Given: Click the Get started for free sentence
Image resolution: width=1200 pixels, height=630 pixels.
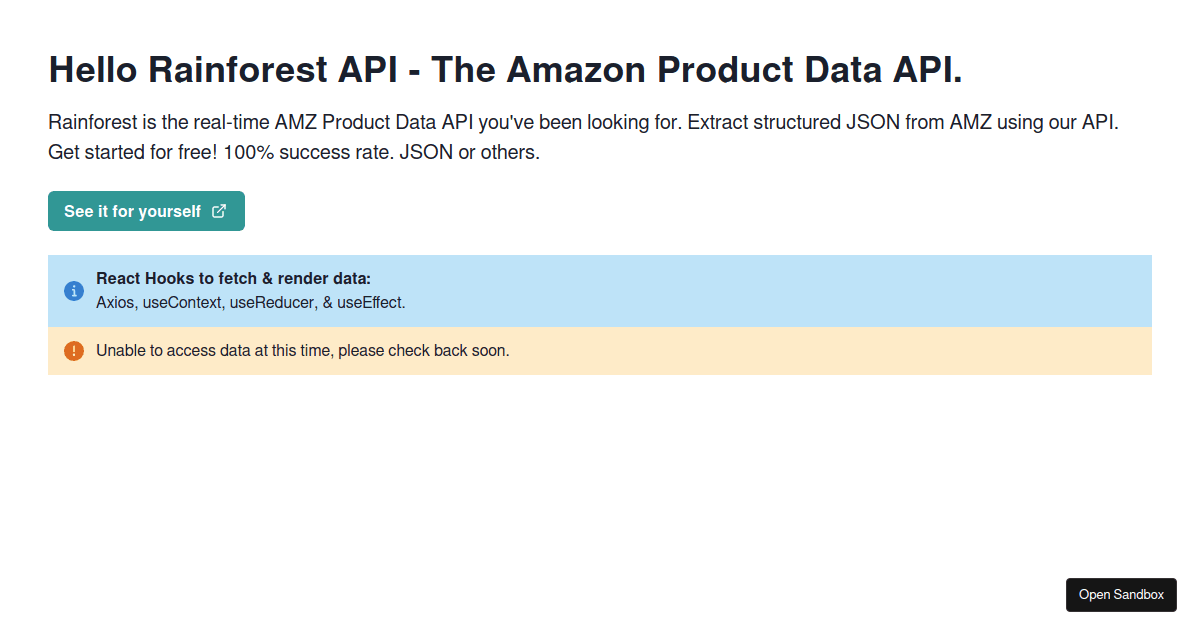Looking at the screenshot, I should point(133,153).
